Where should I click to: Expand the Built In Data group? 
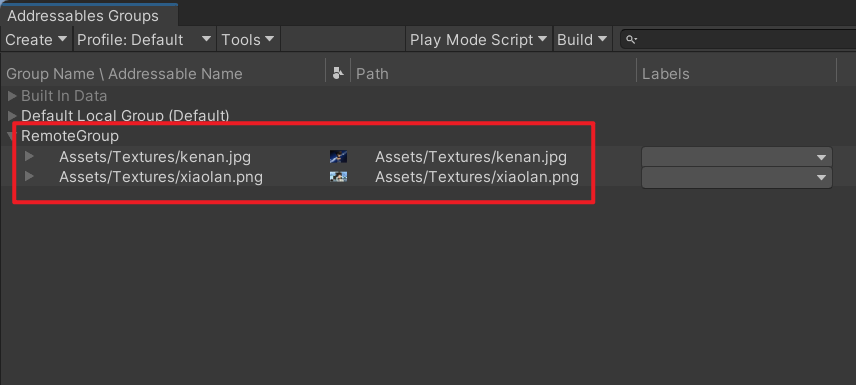pyautogui.click(x=12, y=96)
